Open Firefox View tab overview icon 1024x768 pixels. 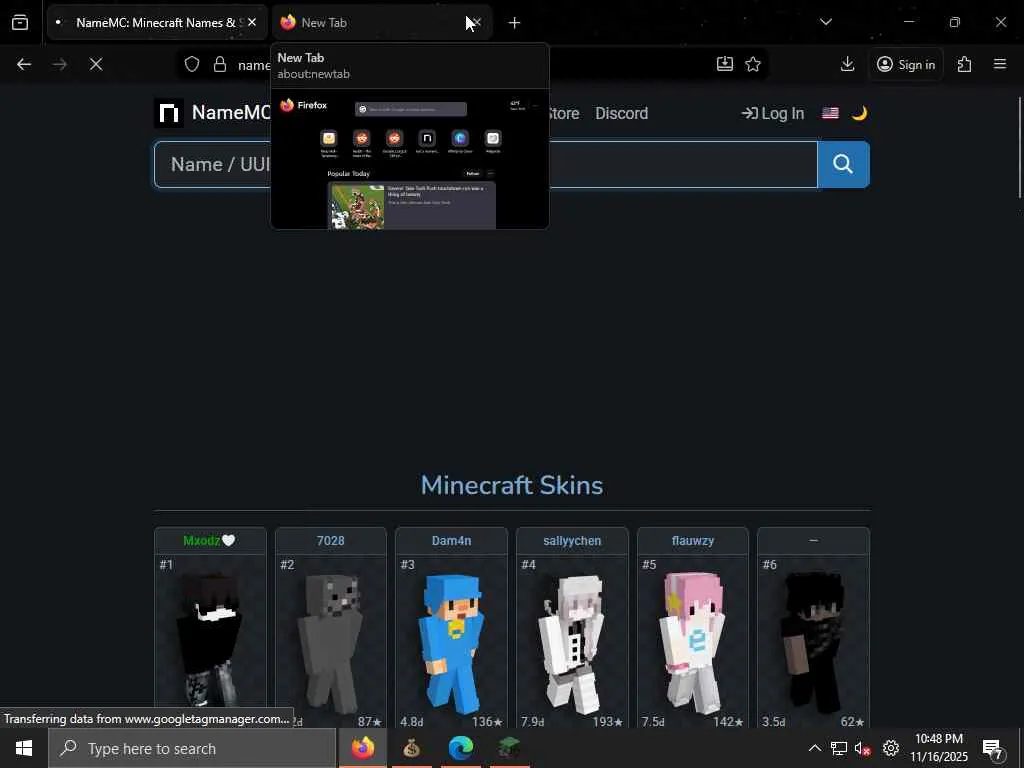(x=20, y=23)
